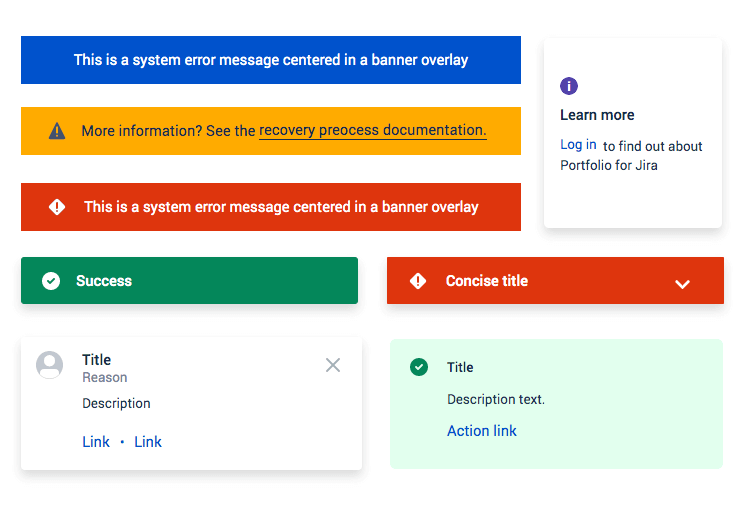
Task: Click the error diamond icon in red system banner
Action: (57, 207)
